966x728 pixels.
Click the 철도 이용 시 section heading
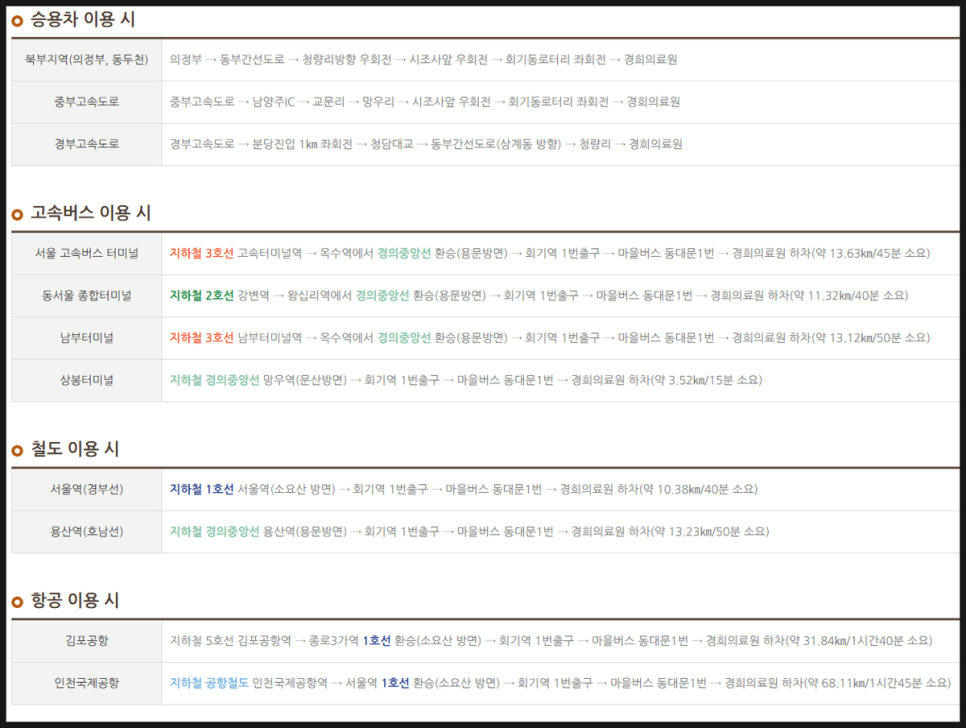click(75, 449)
